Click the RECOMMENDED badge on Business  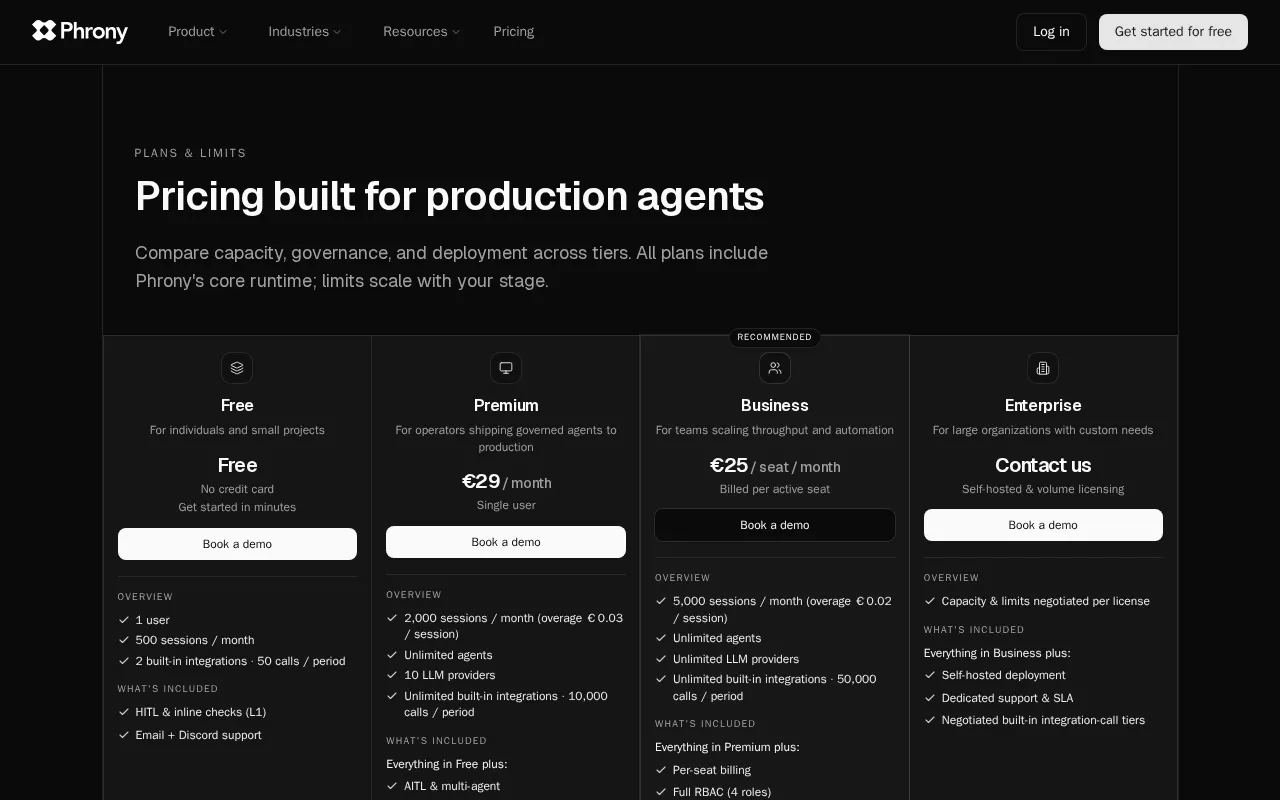(x=775, y=337)
